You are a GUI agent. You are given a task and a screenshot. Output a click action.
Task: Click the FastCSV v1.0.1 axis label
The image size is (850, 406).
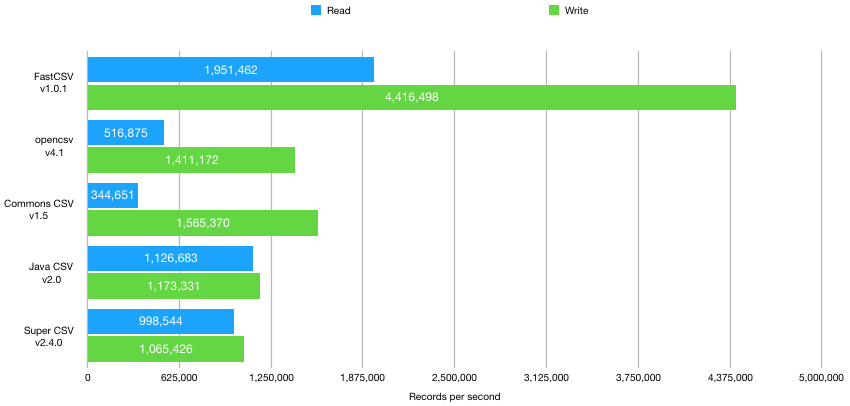(x=53, y=83)
